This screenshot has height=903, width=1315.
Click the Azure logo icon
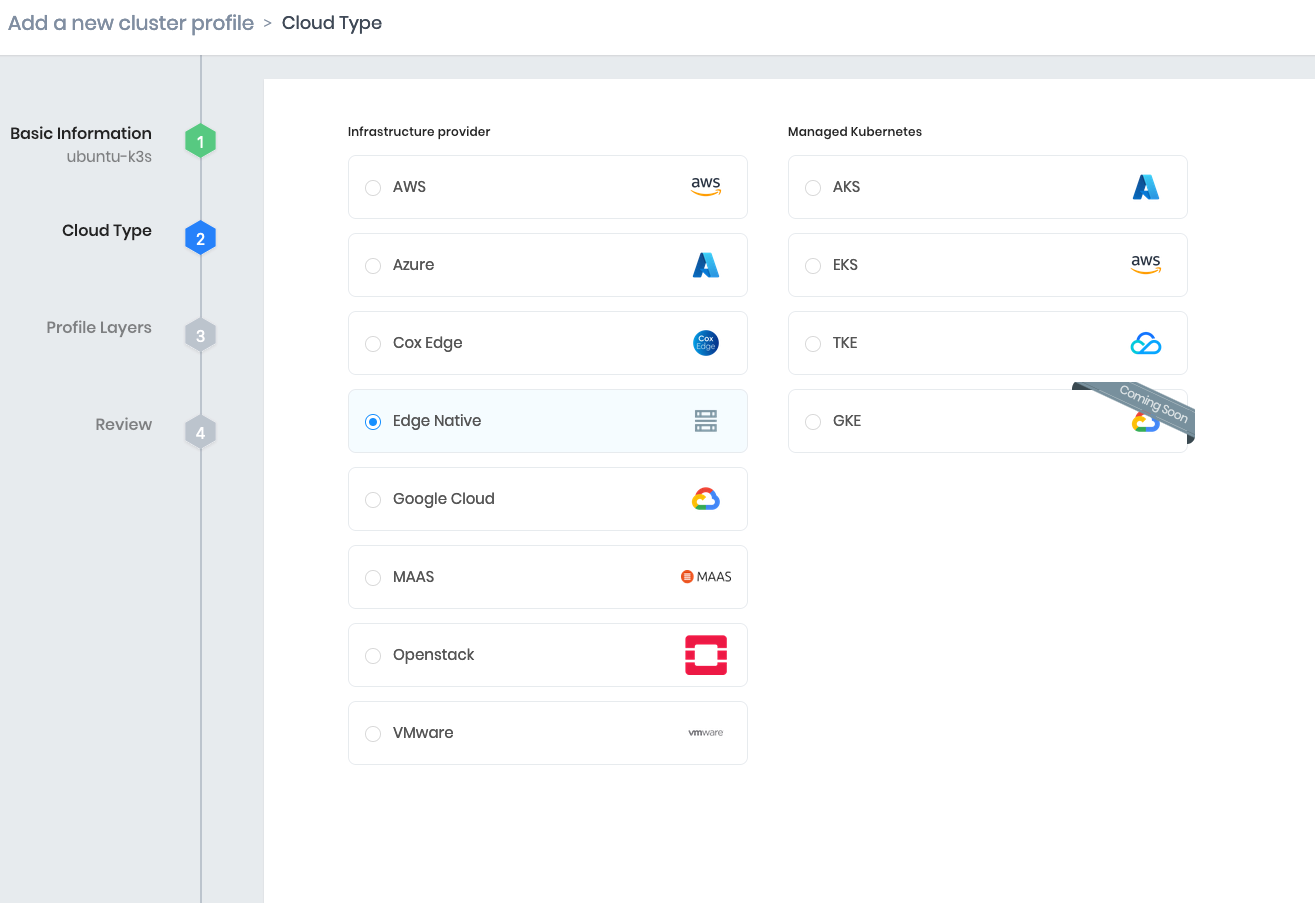tap(706, 265)
